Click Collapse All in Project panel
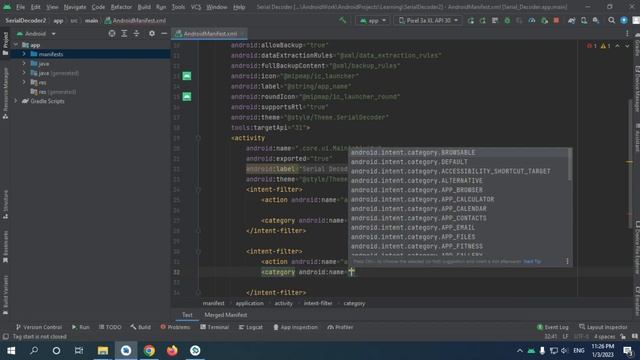The width and height of the screenshot is (640, 360). 136,33
